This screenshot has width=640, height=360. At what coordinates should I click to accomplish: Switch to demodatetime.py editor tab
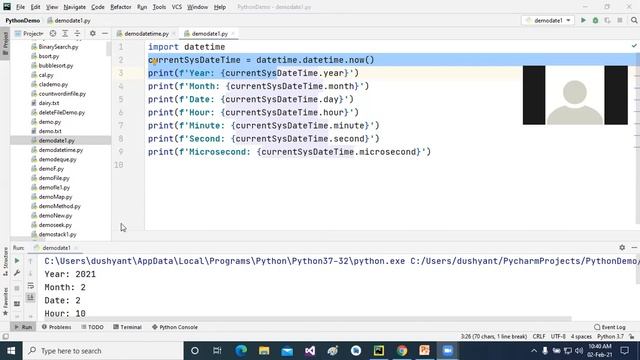(146, 33)
